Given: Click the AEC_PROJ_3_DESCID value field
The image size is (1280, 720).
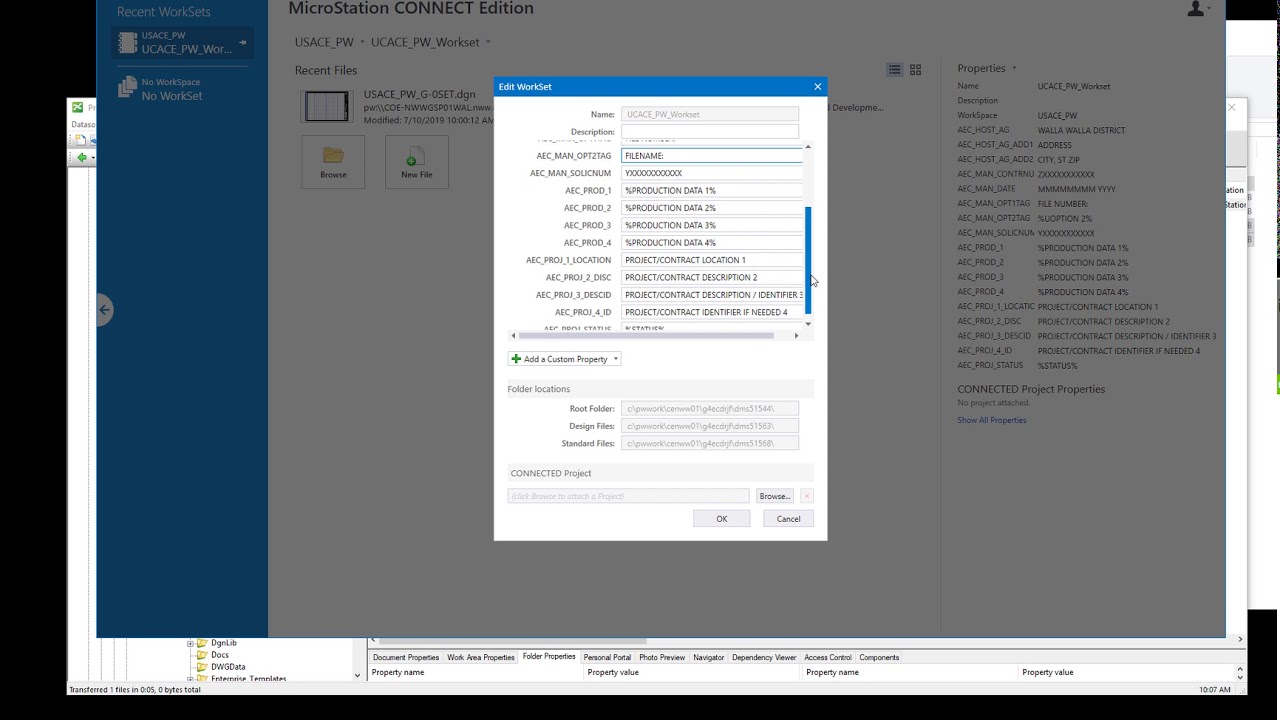Looking at the screenshot, I should 712,295.
